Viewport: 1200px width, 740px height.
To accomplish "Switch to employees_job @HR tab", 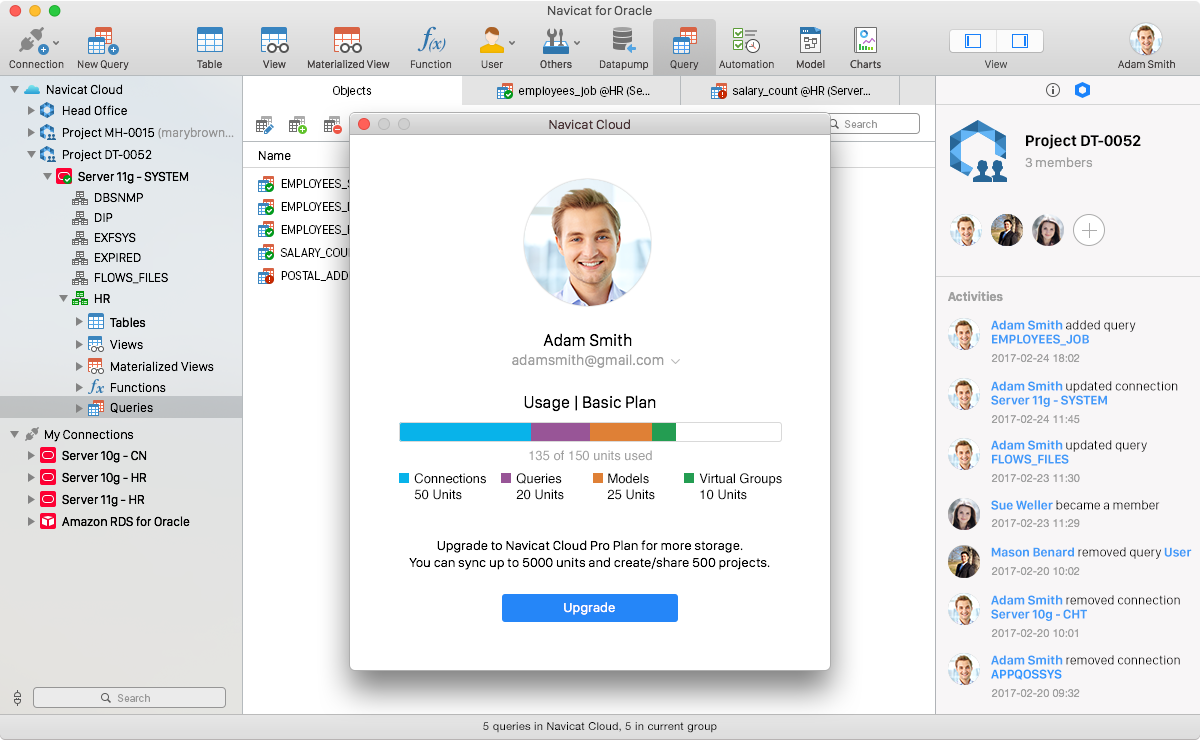I will pyautogui.click(x=571, y=91).
